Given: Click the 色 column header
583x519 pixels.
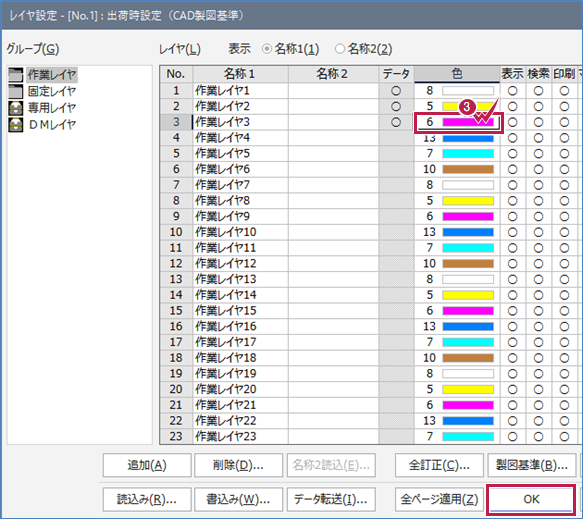Looking at the screenshot, I should coord(457,74).
